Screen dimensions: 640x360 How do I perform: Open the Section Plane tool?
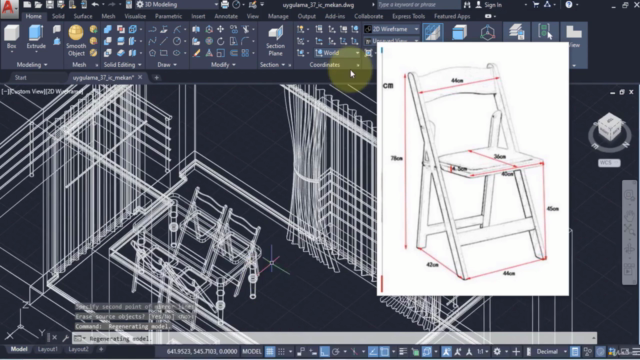pos(275,41)
